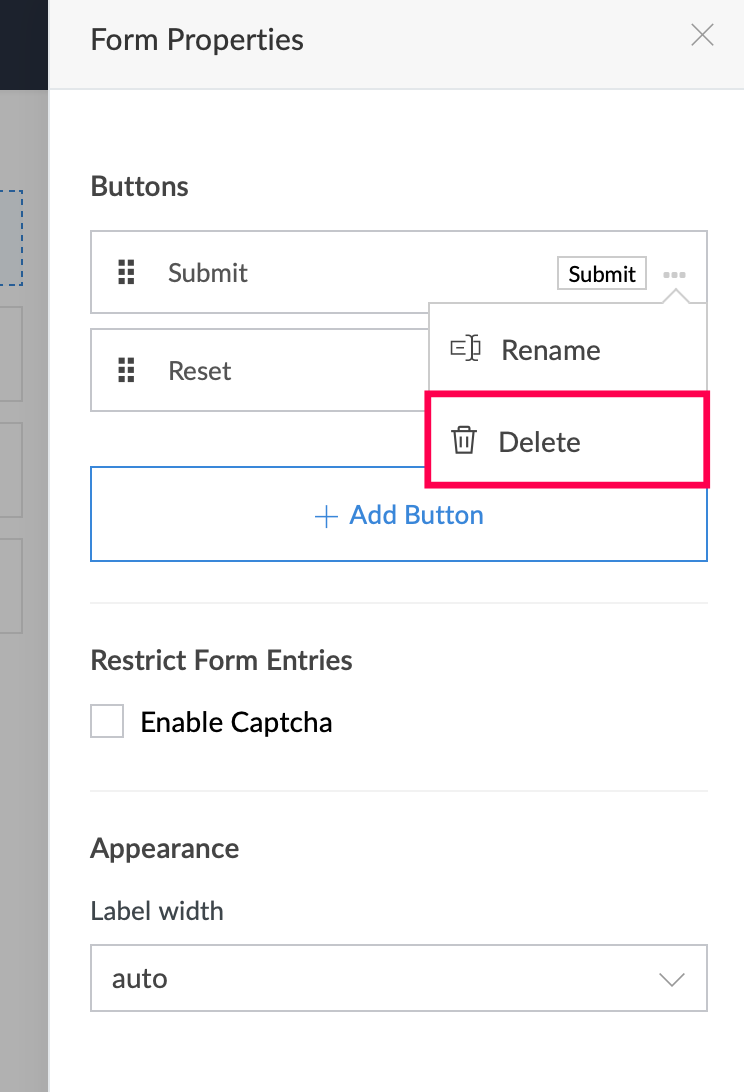Image resolution: width=744 pixels, height=1092 pixels.
Task: Click the Submit type badge
Action: (x=601, y=274)
